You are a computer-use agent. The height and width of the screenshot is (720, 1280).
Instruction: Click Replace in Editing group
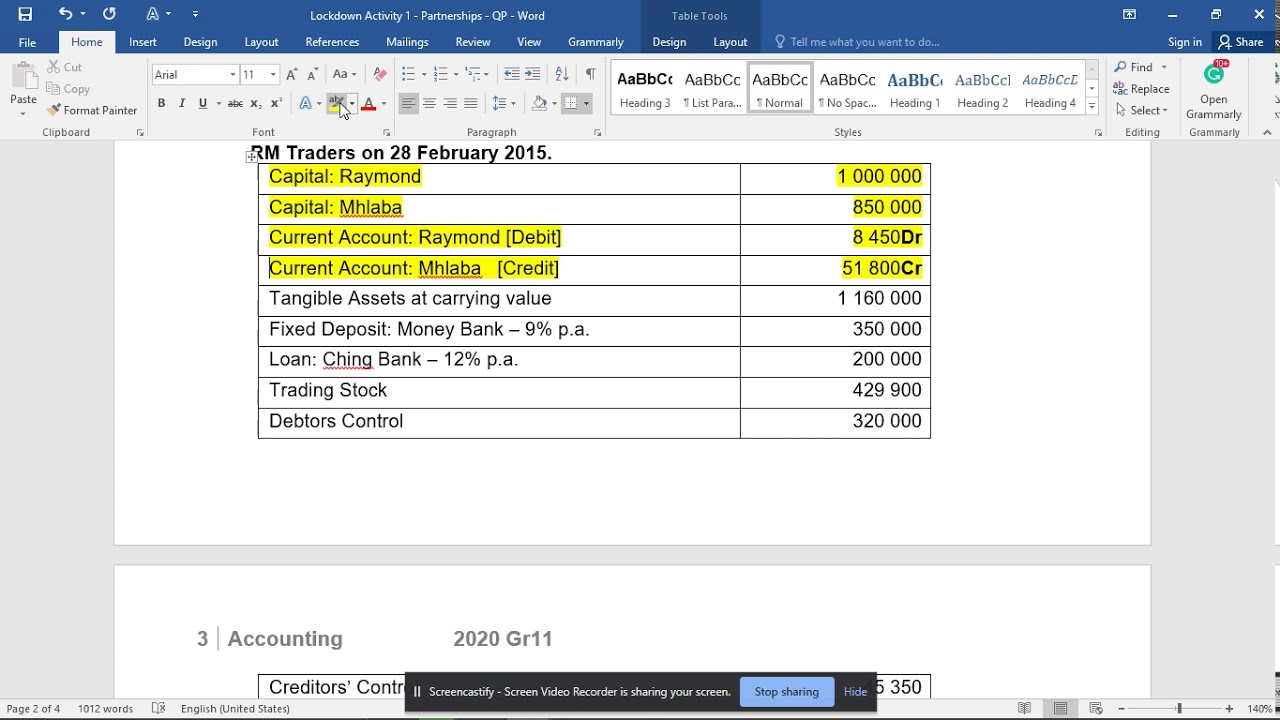(x=1141, y=89)
